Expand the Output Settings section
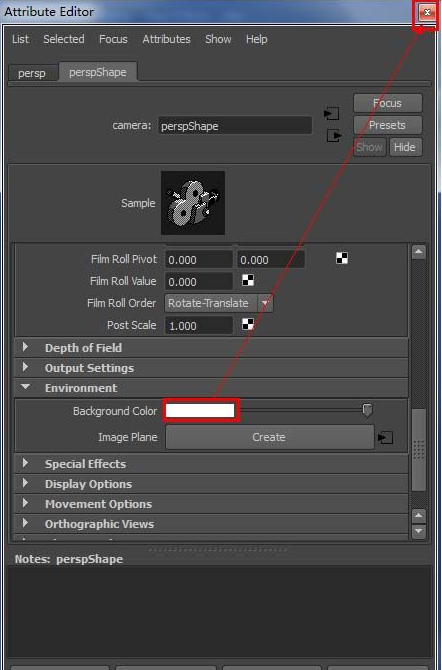Viewport: 442px width, 670px height. pos(211,368)
